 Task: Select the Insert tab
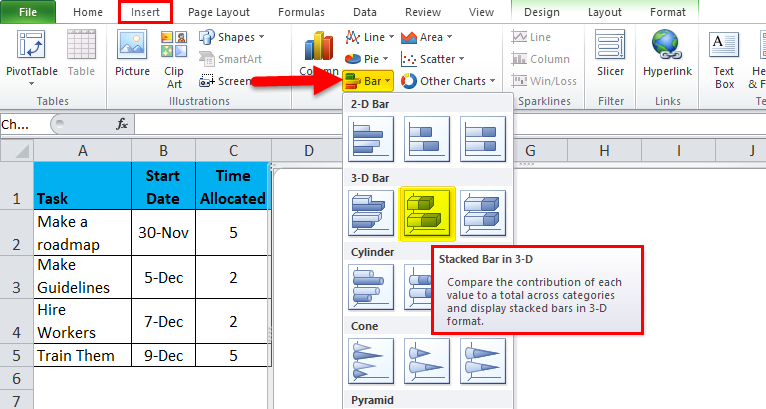pyautogui.click(x=145, y=12)
